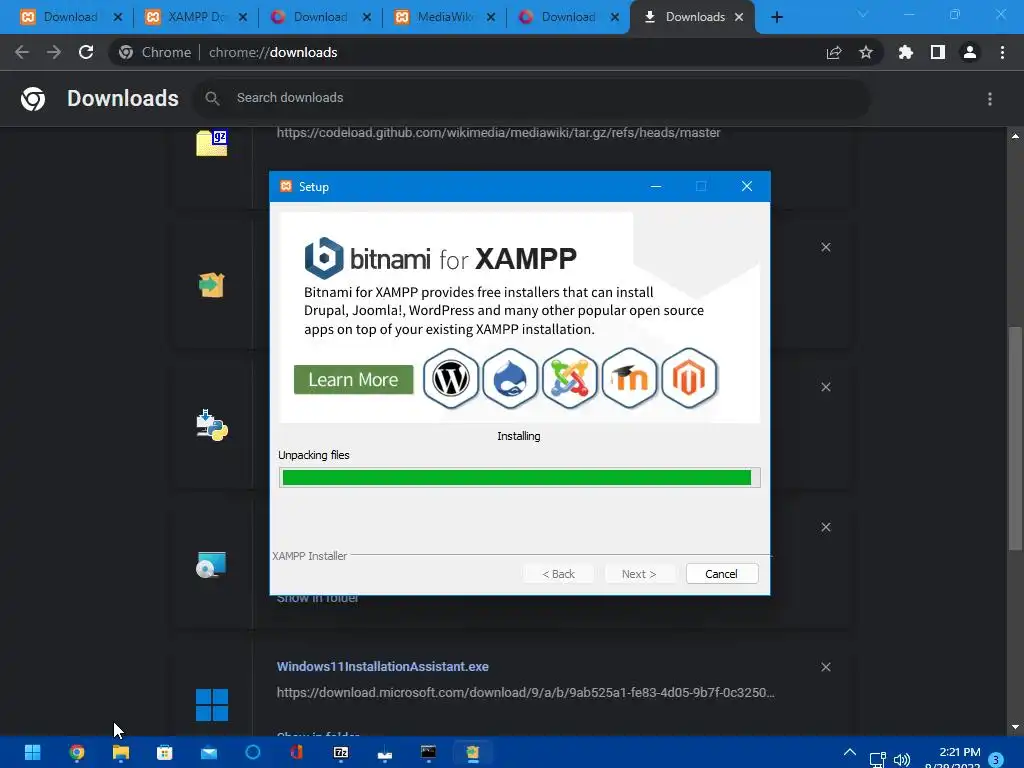Screen dimensions: 1024x768
Task: Share this page from the address bar
Action: [x=833, y=53]
